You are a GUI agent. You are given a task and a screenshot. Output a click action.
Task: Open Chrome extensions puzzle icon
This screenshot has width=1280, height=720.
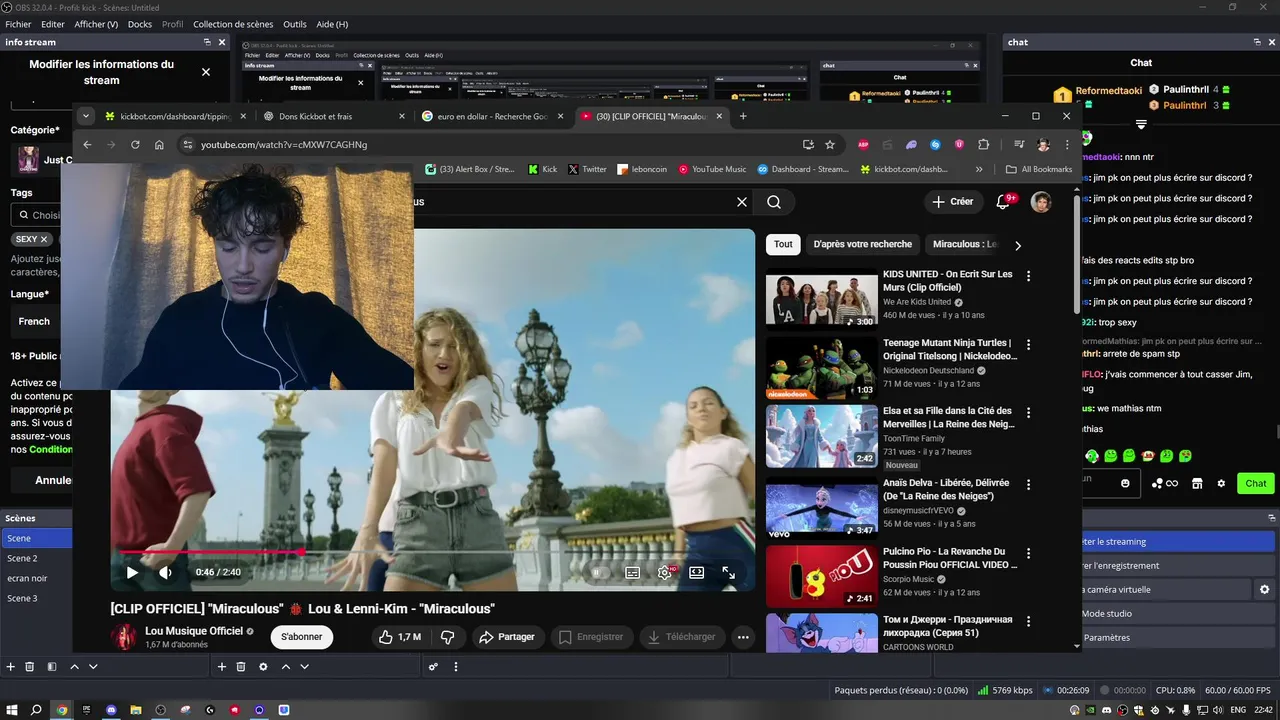click(x=983, y=145)
